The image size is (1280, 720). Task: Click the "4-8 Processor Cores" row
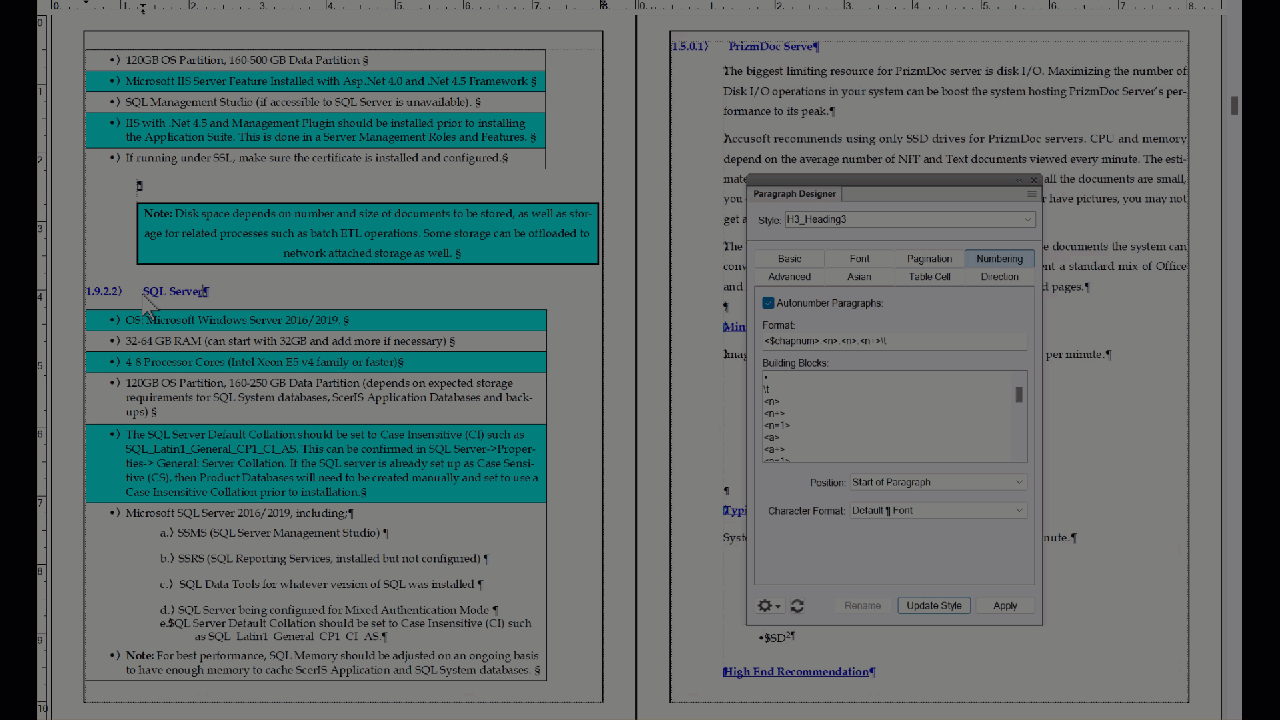[315, 362]
